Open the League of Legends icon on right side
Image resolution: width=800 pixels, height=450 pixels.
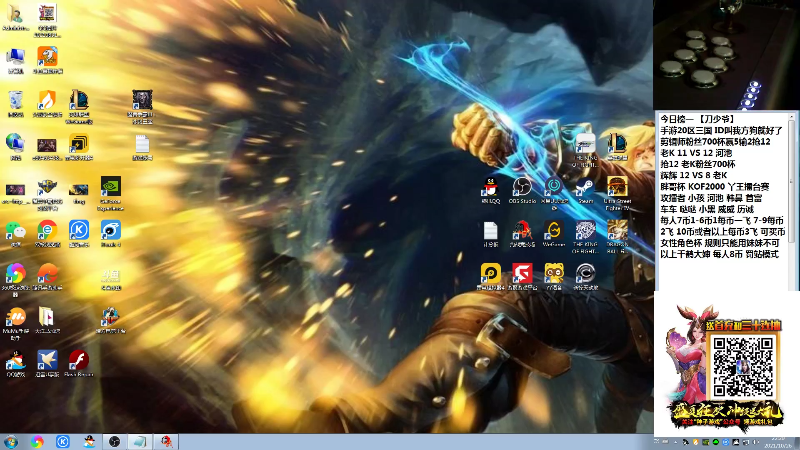617,147
